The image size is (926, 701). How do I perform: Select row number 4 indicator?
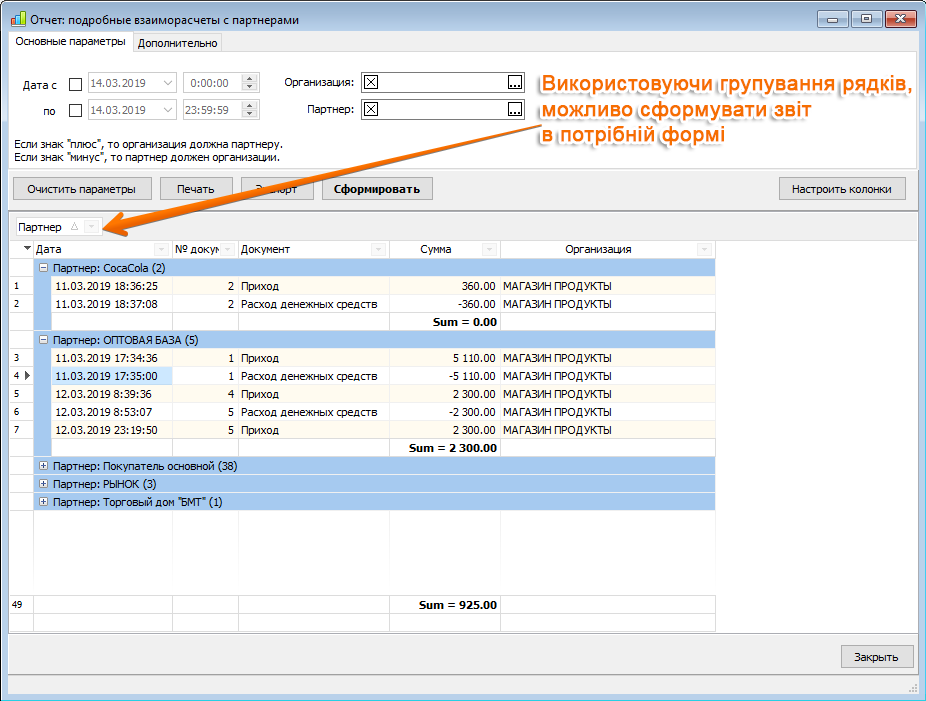(21, 376)
